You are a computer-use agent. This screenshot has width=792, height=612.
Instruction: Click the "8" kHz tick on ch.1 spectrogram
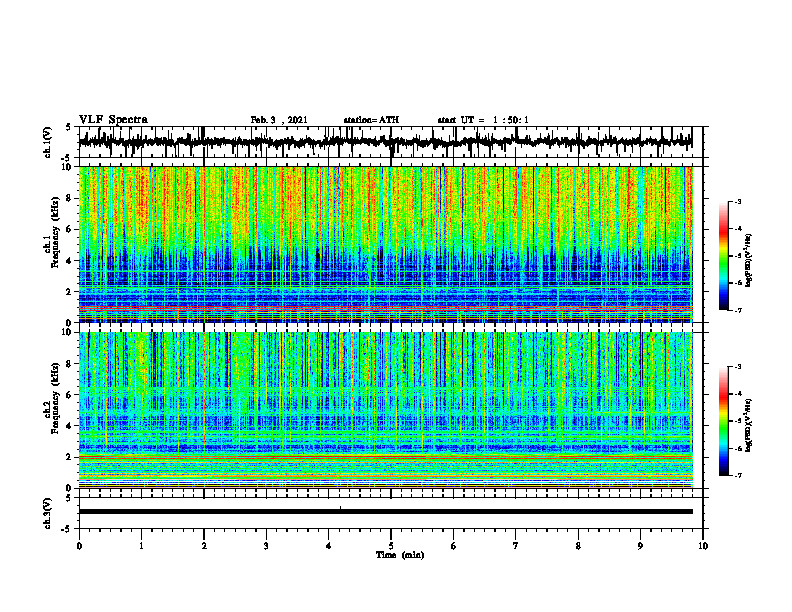point(70,198)
